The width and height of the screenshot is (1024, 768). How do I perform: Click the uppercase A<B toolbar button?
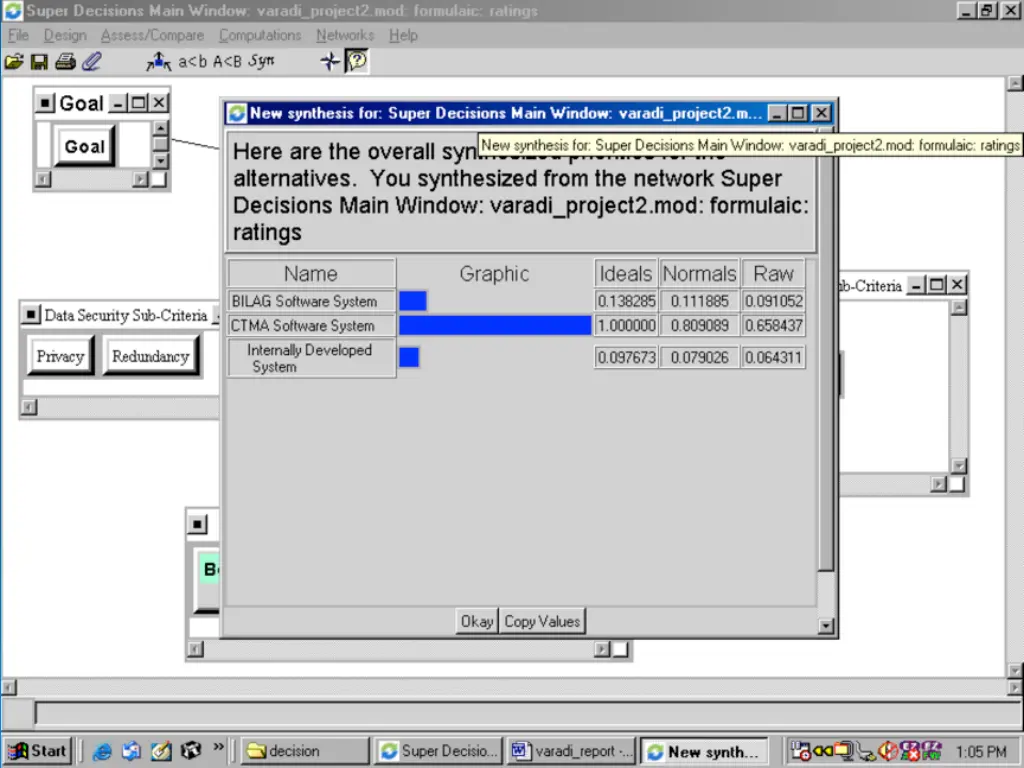(227, 62)
